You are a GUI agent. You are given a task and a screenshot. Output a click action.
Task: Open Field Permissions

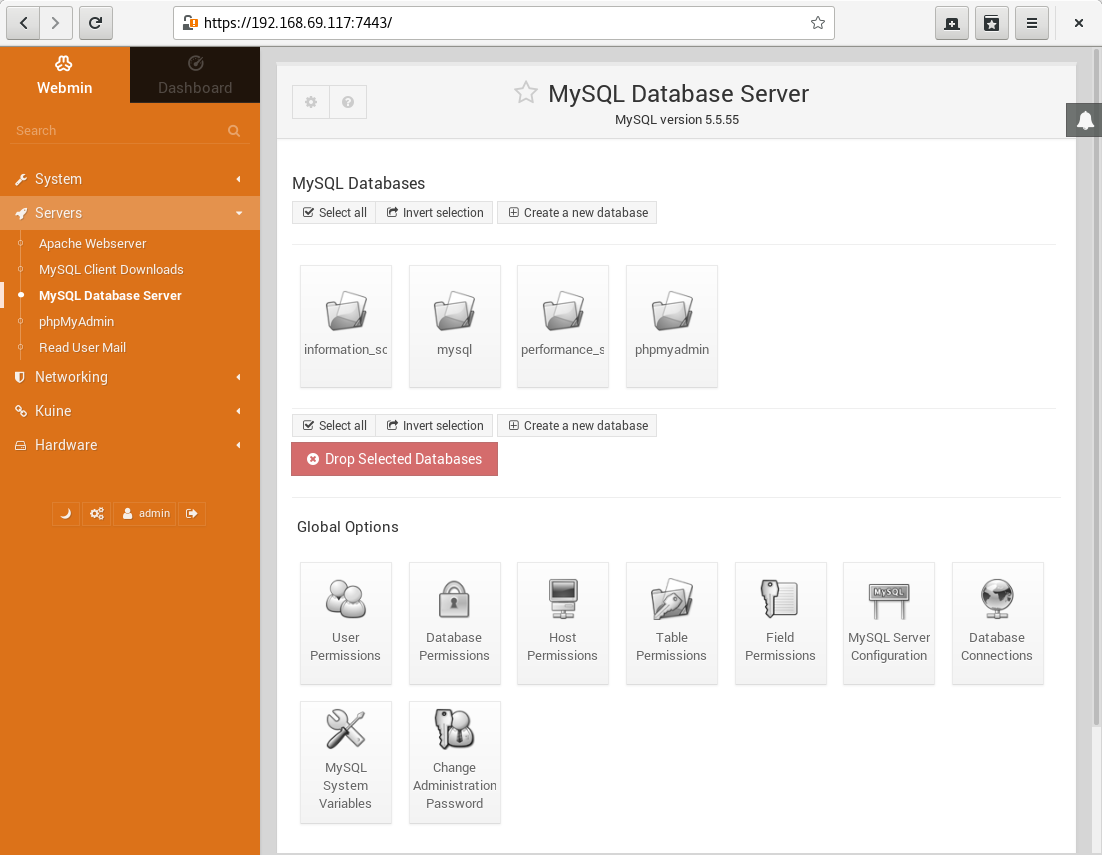(781, 623)
